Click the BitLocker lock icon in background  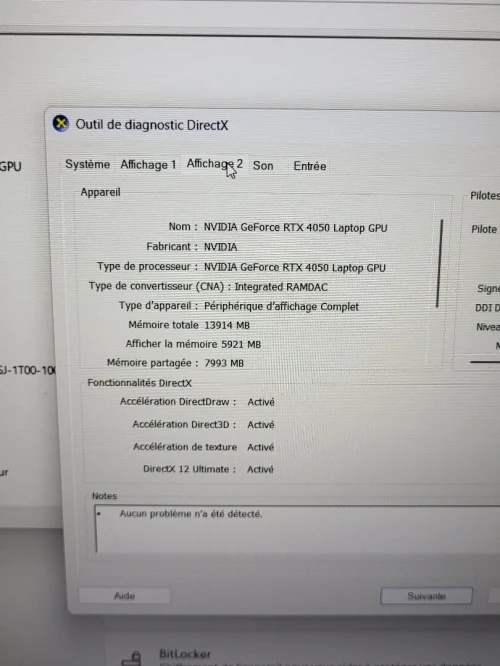click(132, 658)
